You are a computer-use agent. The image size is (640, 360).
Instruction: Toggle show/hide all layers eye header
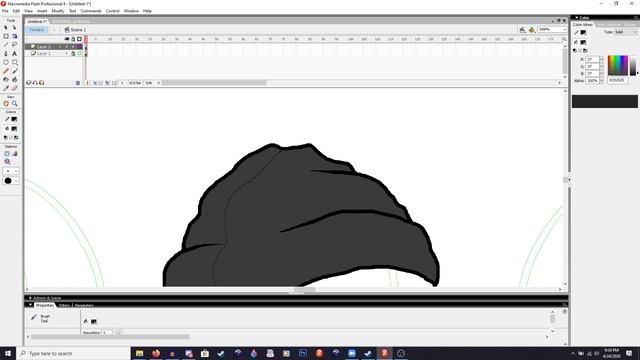coord(67,39)
